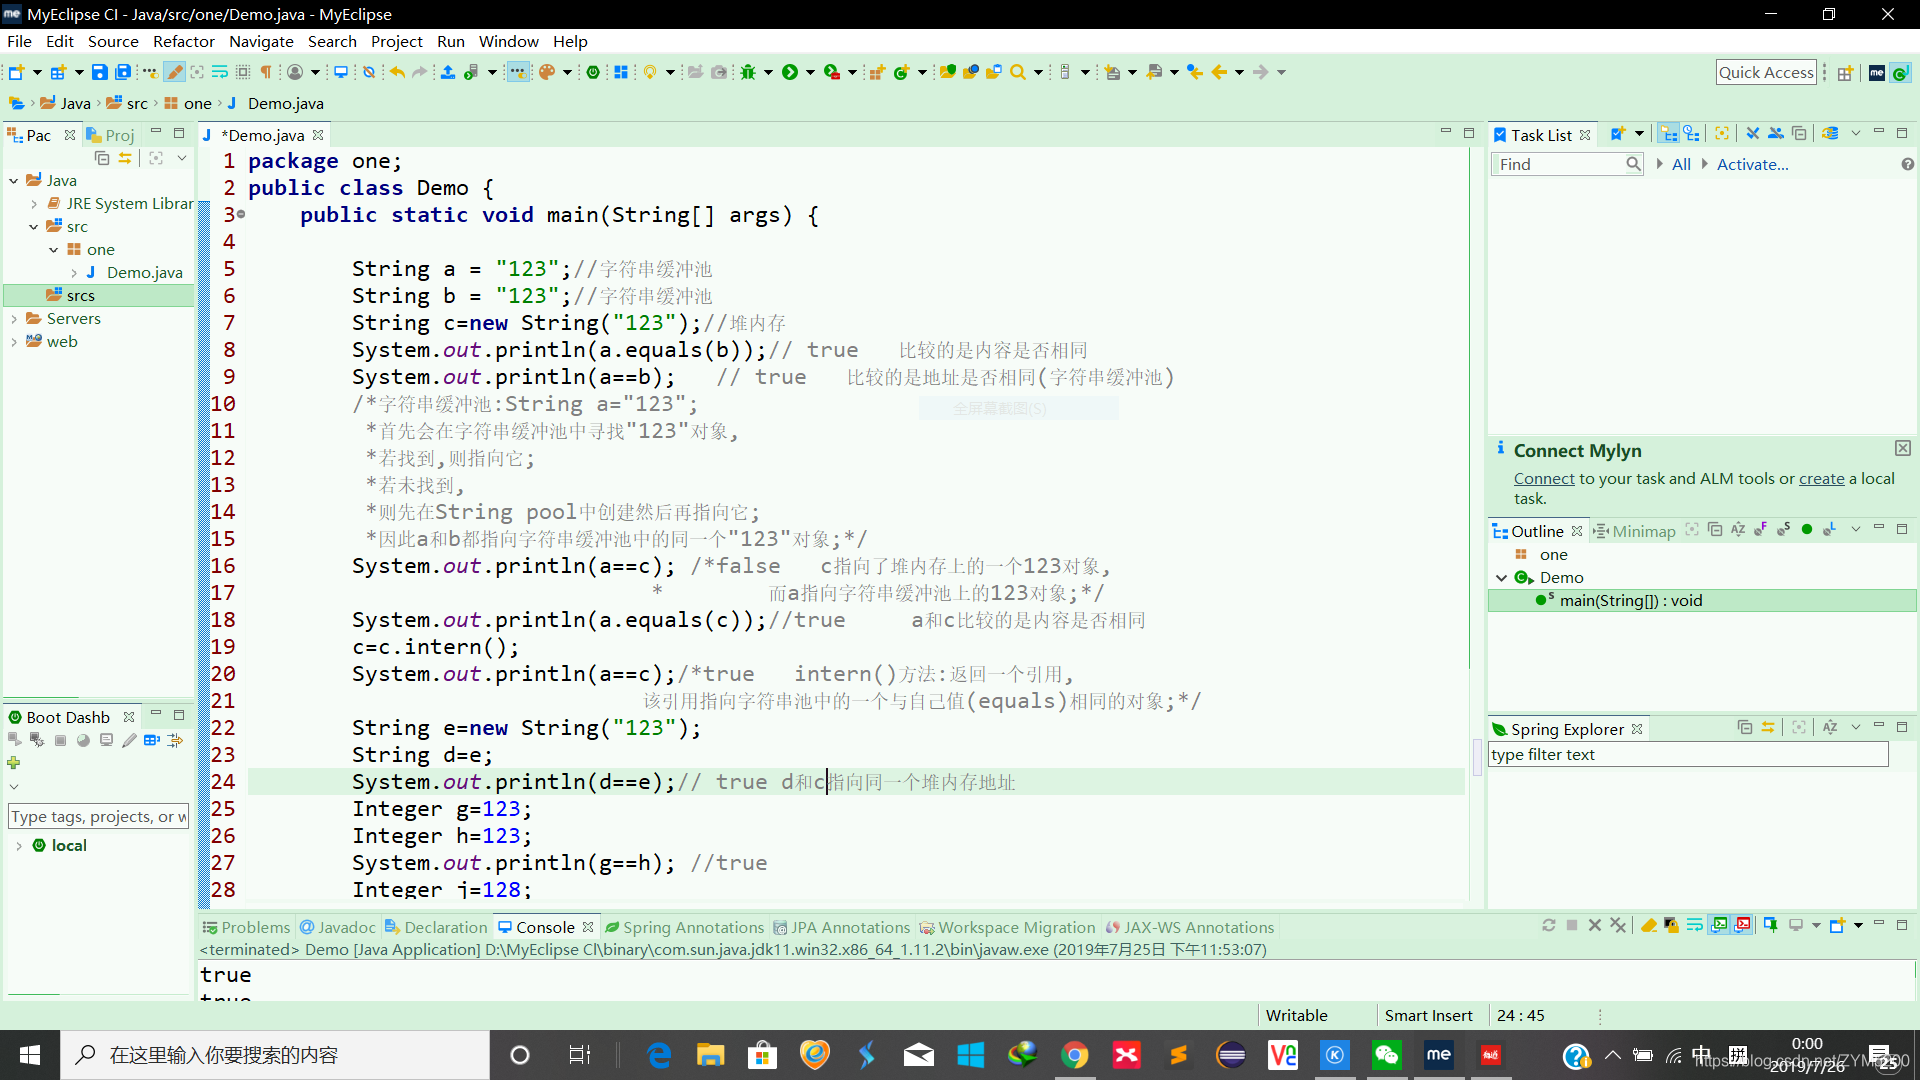
Task: Click the Save All icon
Action: pyautogui.click(x=123, y=72)
